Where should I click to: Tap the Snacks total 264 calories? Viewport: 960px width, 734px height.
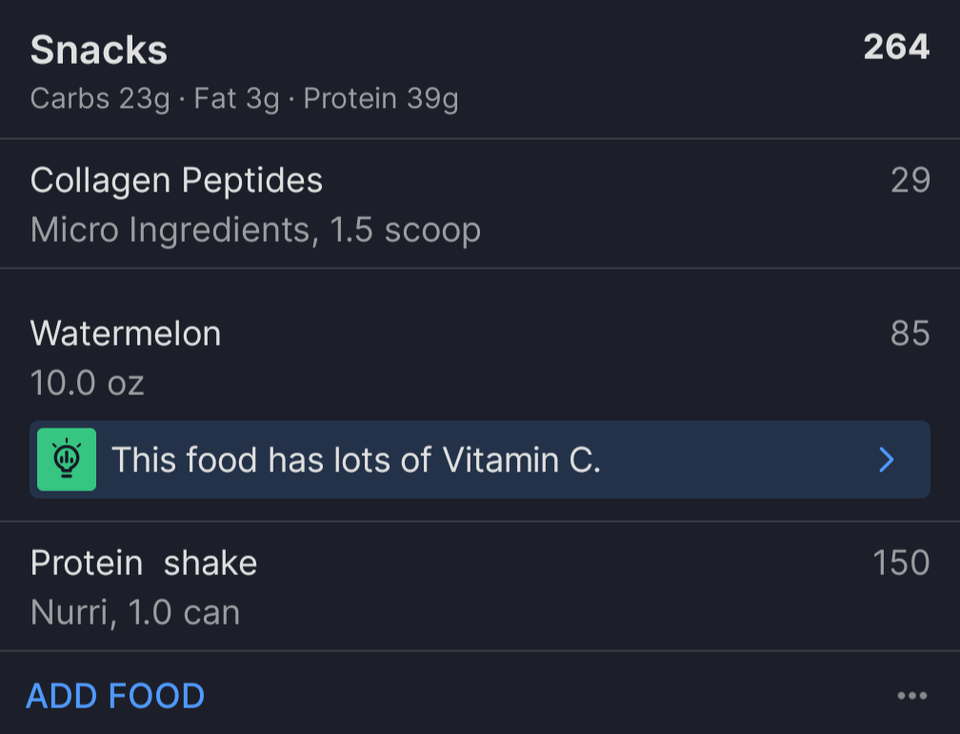coord(896,47)
